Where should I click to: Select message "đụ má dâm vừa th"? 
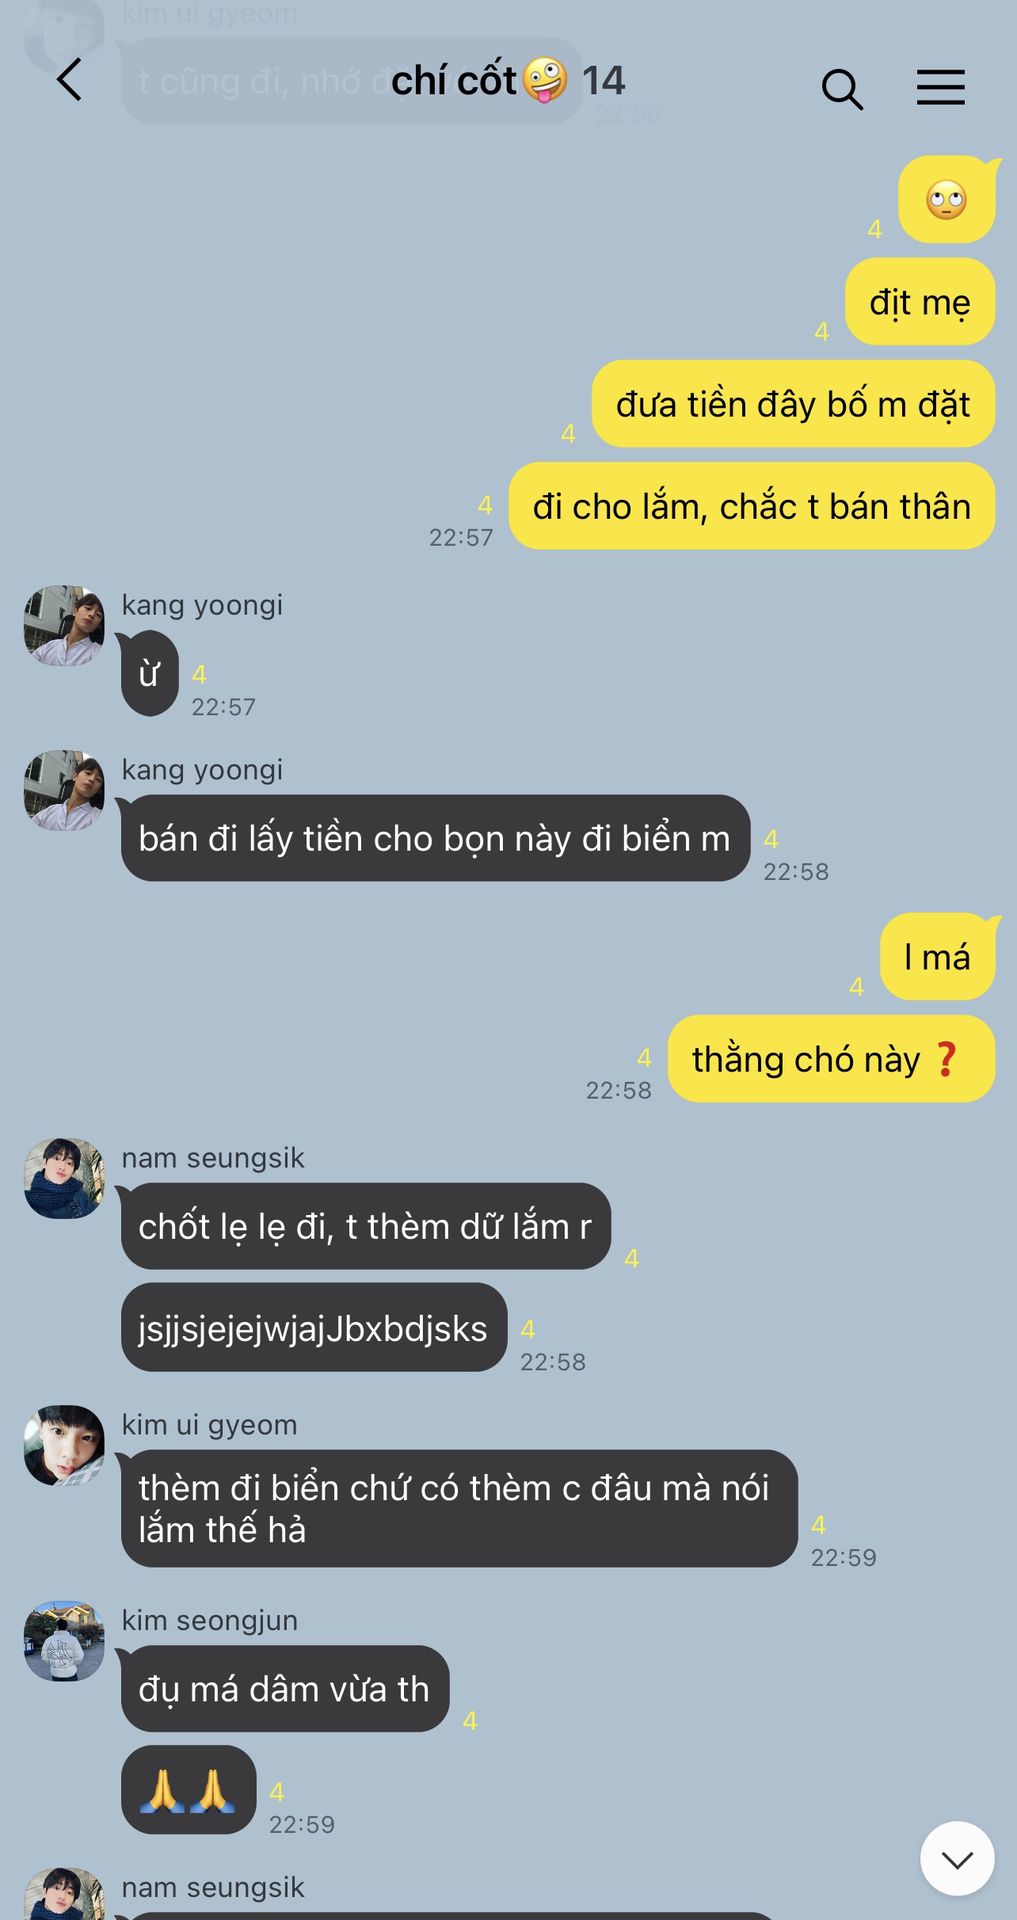(284, 1689)
